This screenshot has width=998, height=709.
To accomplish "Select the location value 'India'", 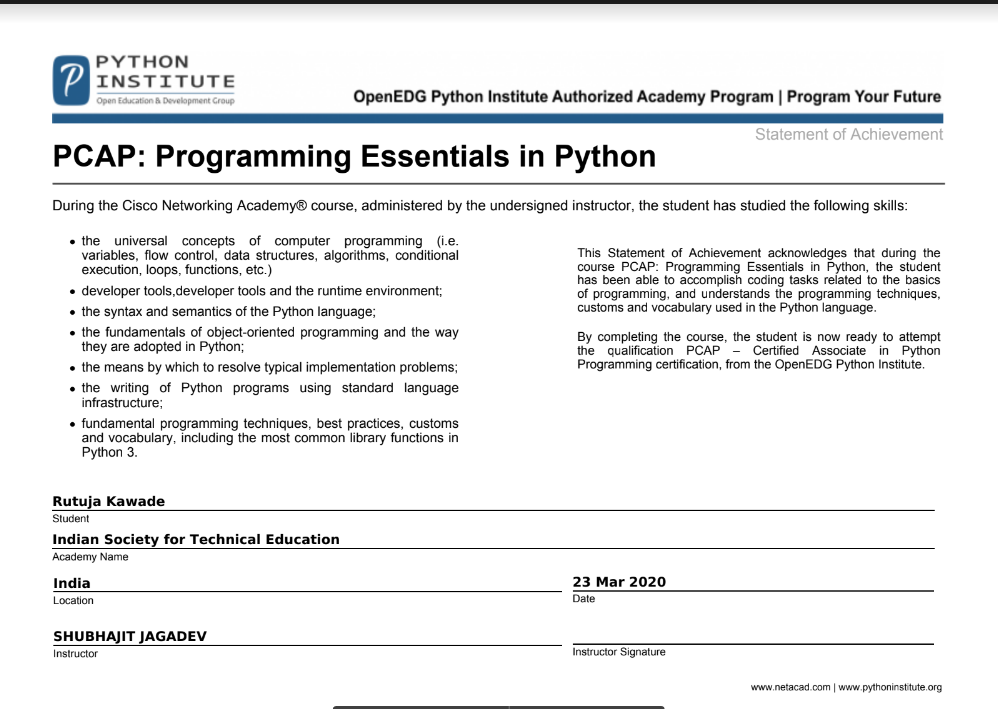I will coord(72,584).
